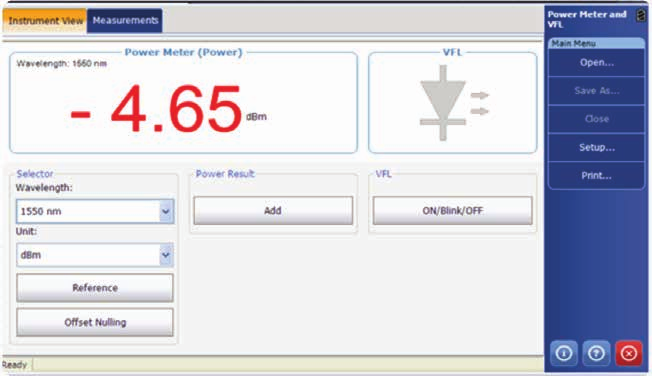Open Setup... in the Main Menu

click(x=596, y=147)
